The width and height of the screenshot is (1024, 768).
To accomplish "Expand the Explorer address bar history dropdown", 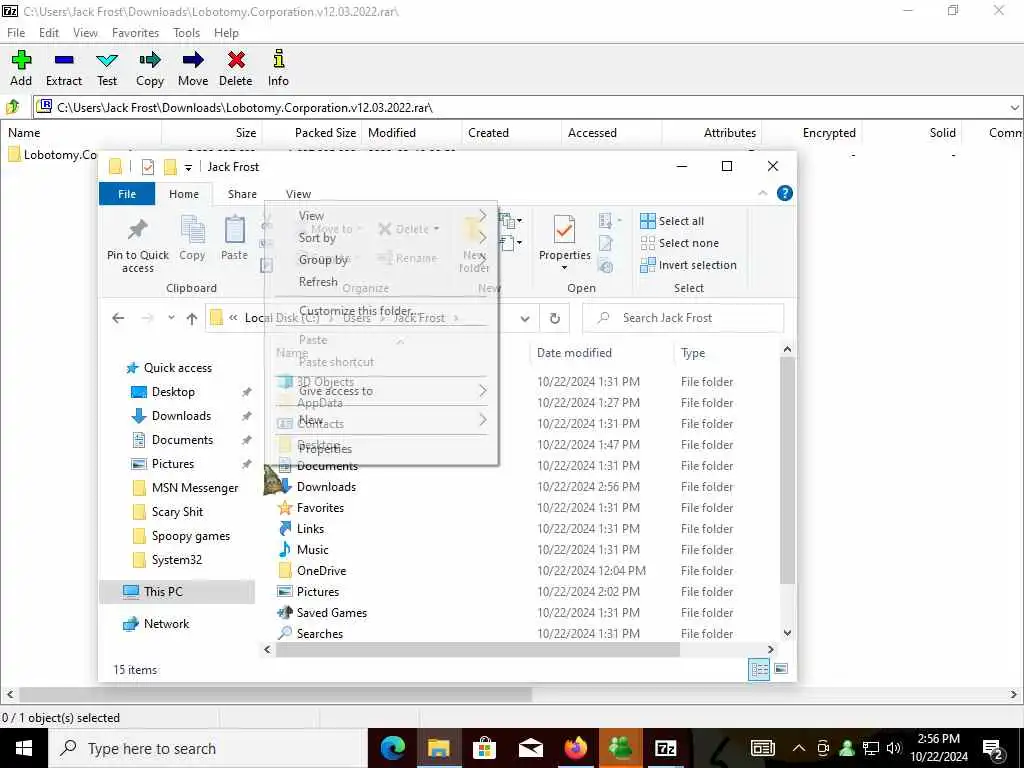I will point(524,318).
